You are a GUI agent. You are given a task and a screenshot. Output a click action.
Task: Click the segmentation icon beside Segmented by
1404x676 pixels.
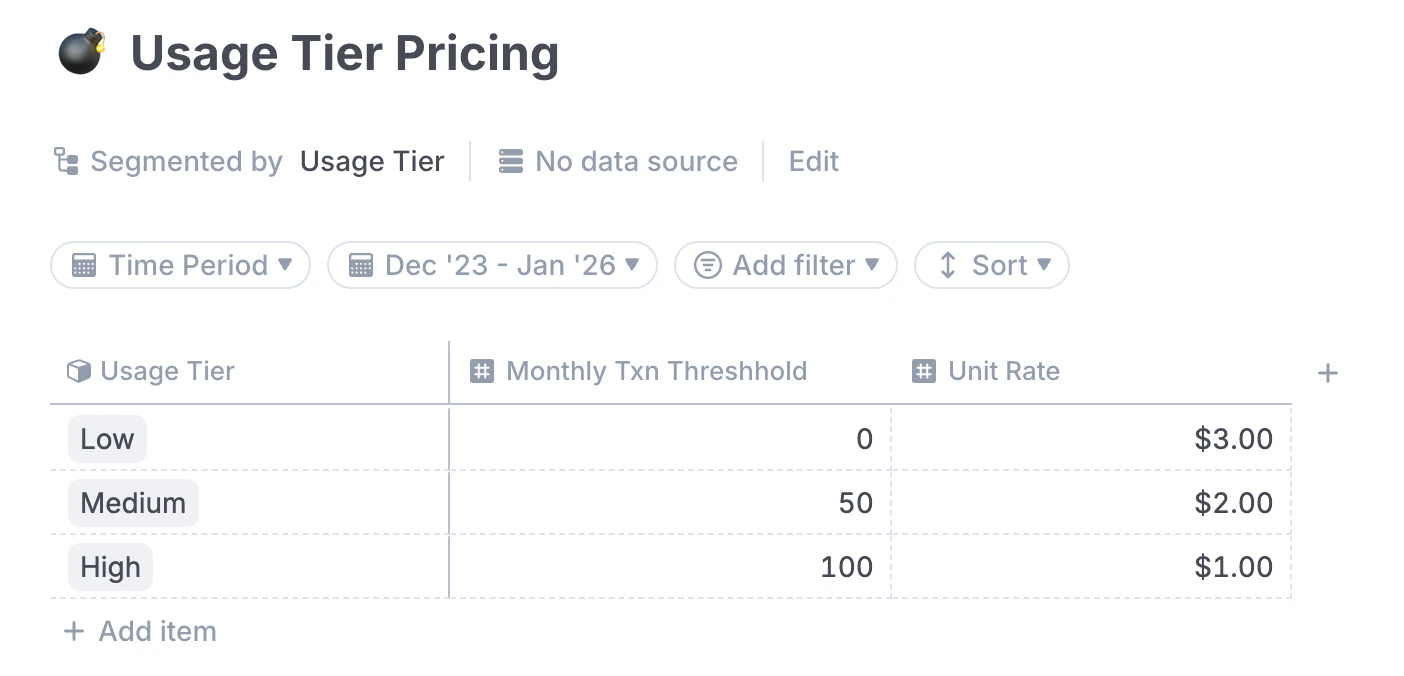pos(65,160)
